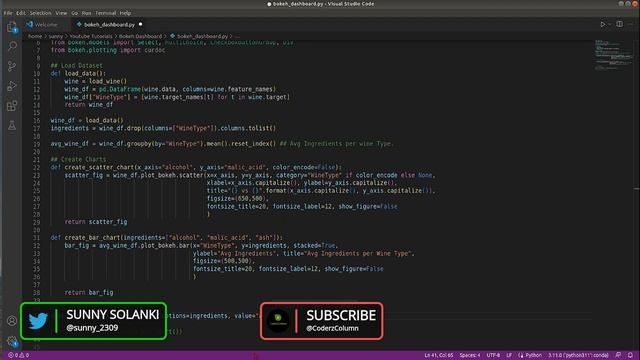Change end of line sequence LF
The height and width of the screenshot is (360, 640).
click(x=509, y=356)
